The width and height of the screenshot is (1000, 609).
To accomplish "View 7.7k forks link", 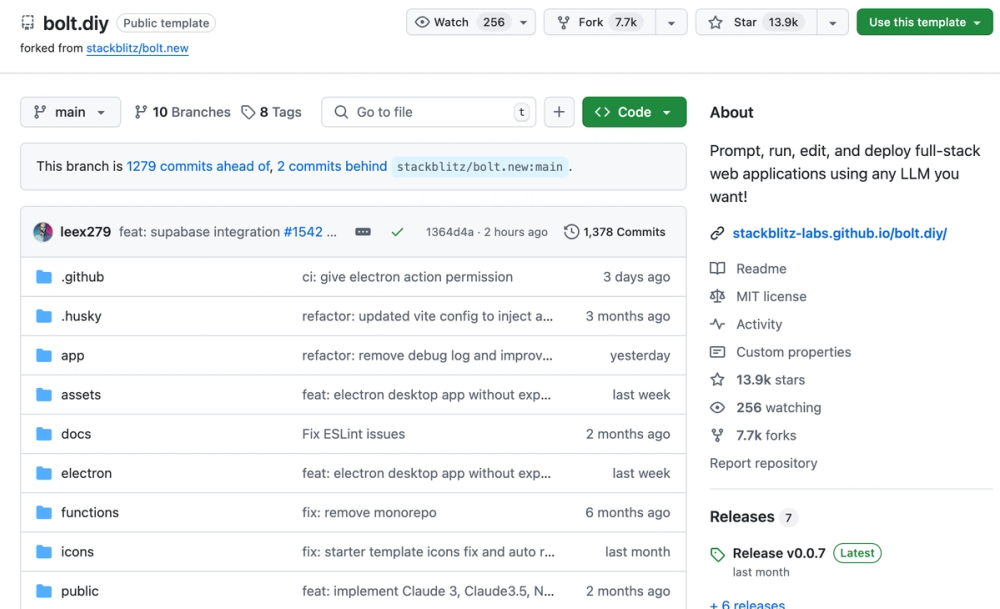I will click(766, 436).
